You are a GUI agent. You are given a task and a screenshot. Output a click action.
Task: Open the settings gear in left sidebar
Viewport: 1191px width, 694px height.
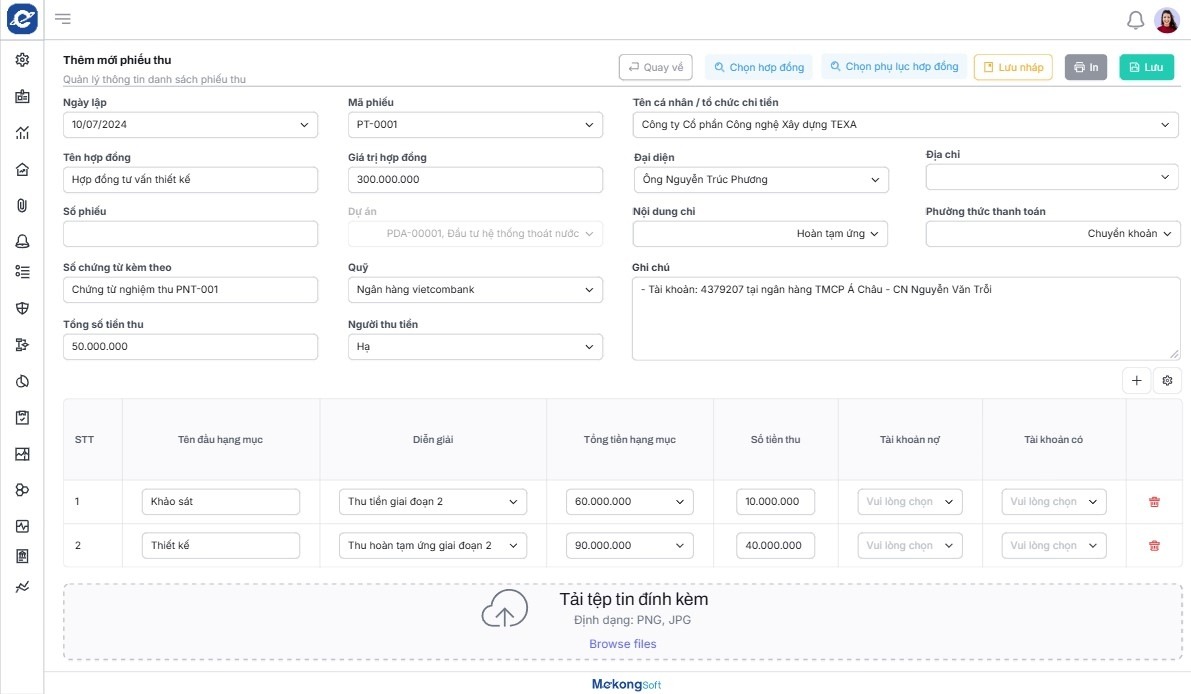point(22,60)
